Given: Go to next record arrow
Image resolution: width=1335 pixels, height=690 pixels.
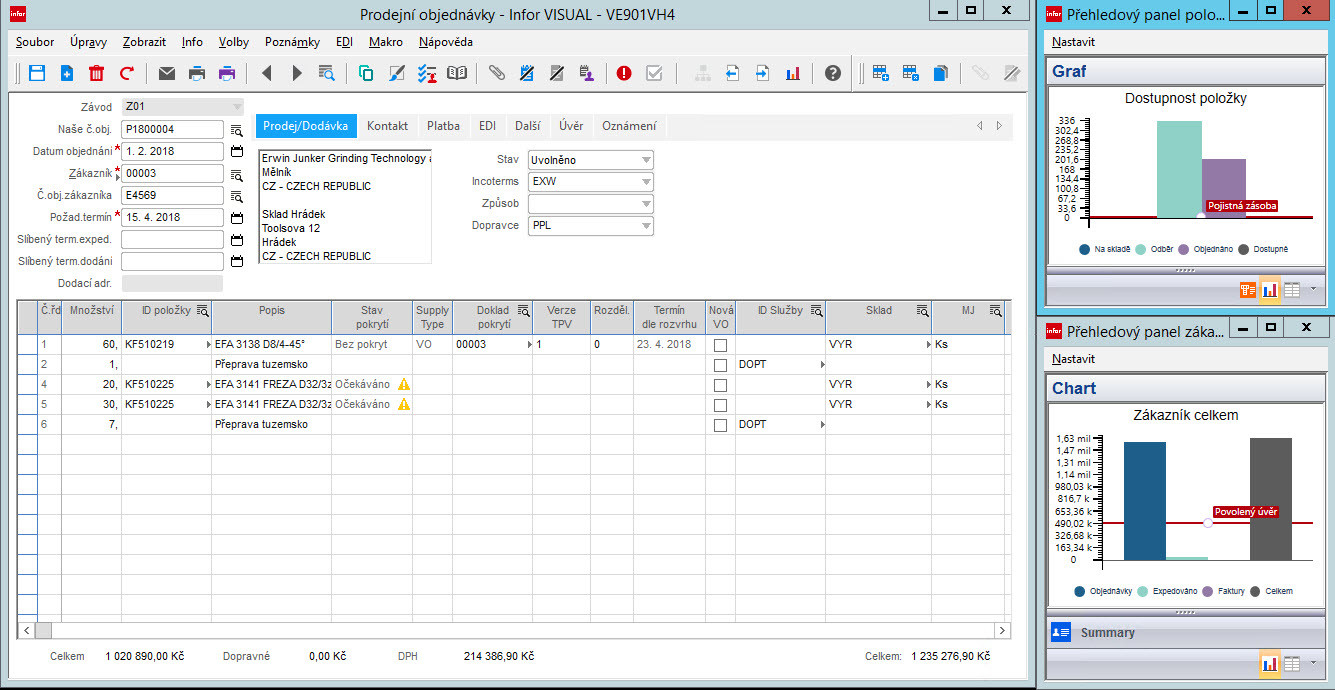Looking at the screenshot, I should click(x=297, y=73).
